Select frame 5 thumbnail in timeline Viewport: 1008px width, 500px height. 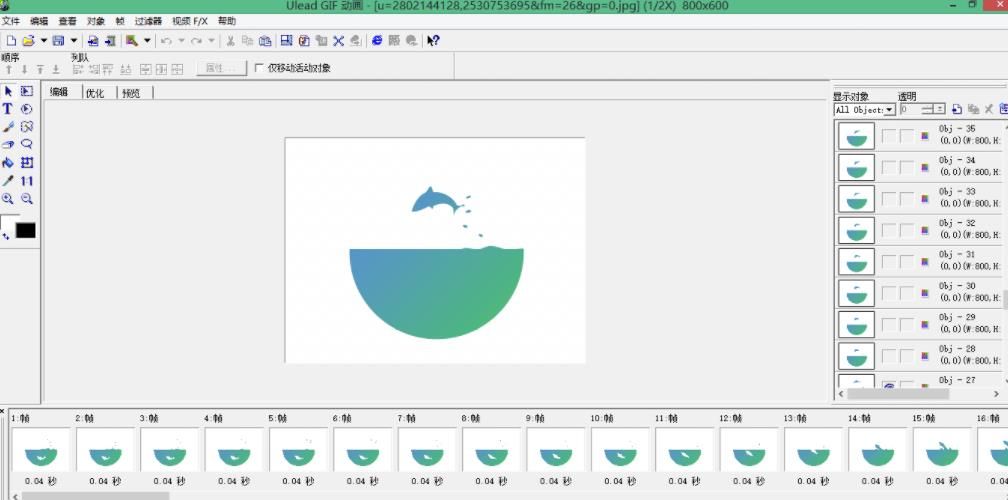298,450
